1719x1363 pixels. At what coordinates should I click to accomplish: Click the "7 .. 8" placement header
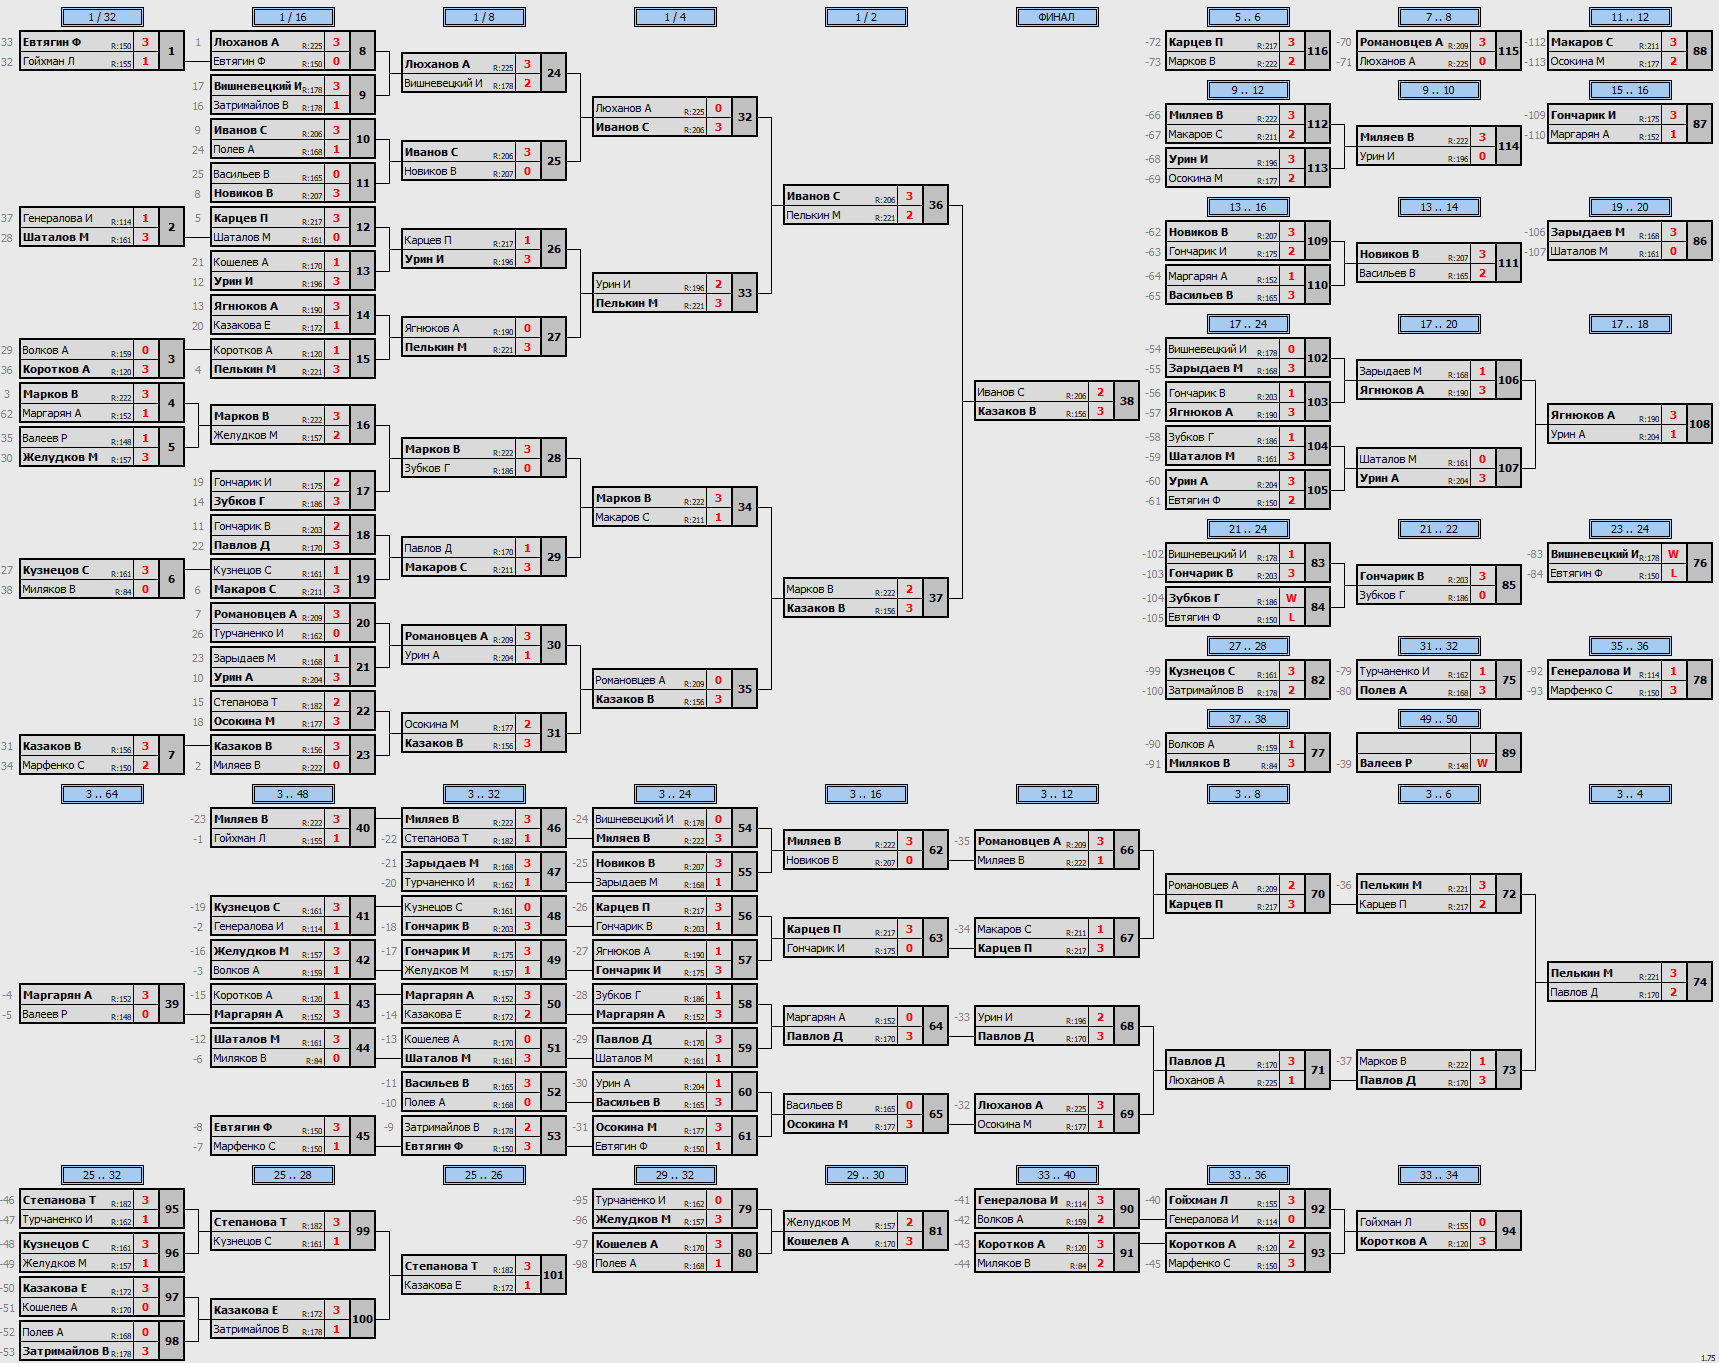tap(1439, 17)
